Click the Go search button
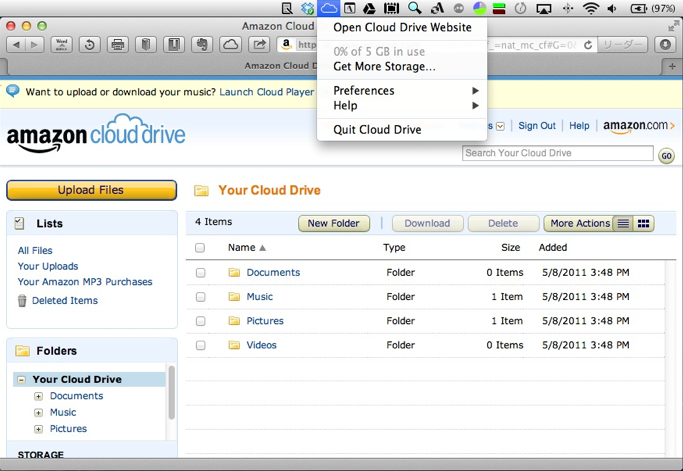Screen dimensions: 683x471 [x=666, y=156]
